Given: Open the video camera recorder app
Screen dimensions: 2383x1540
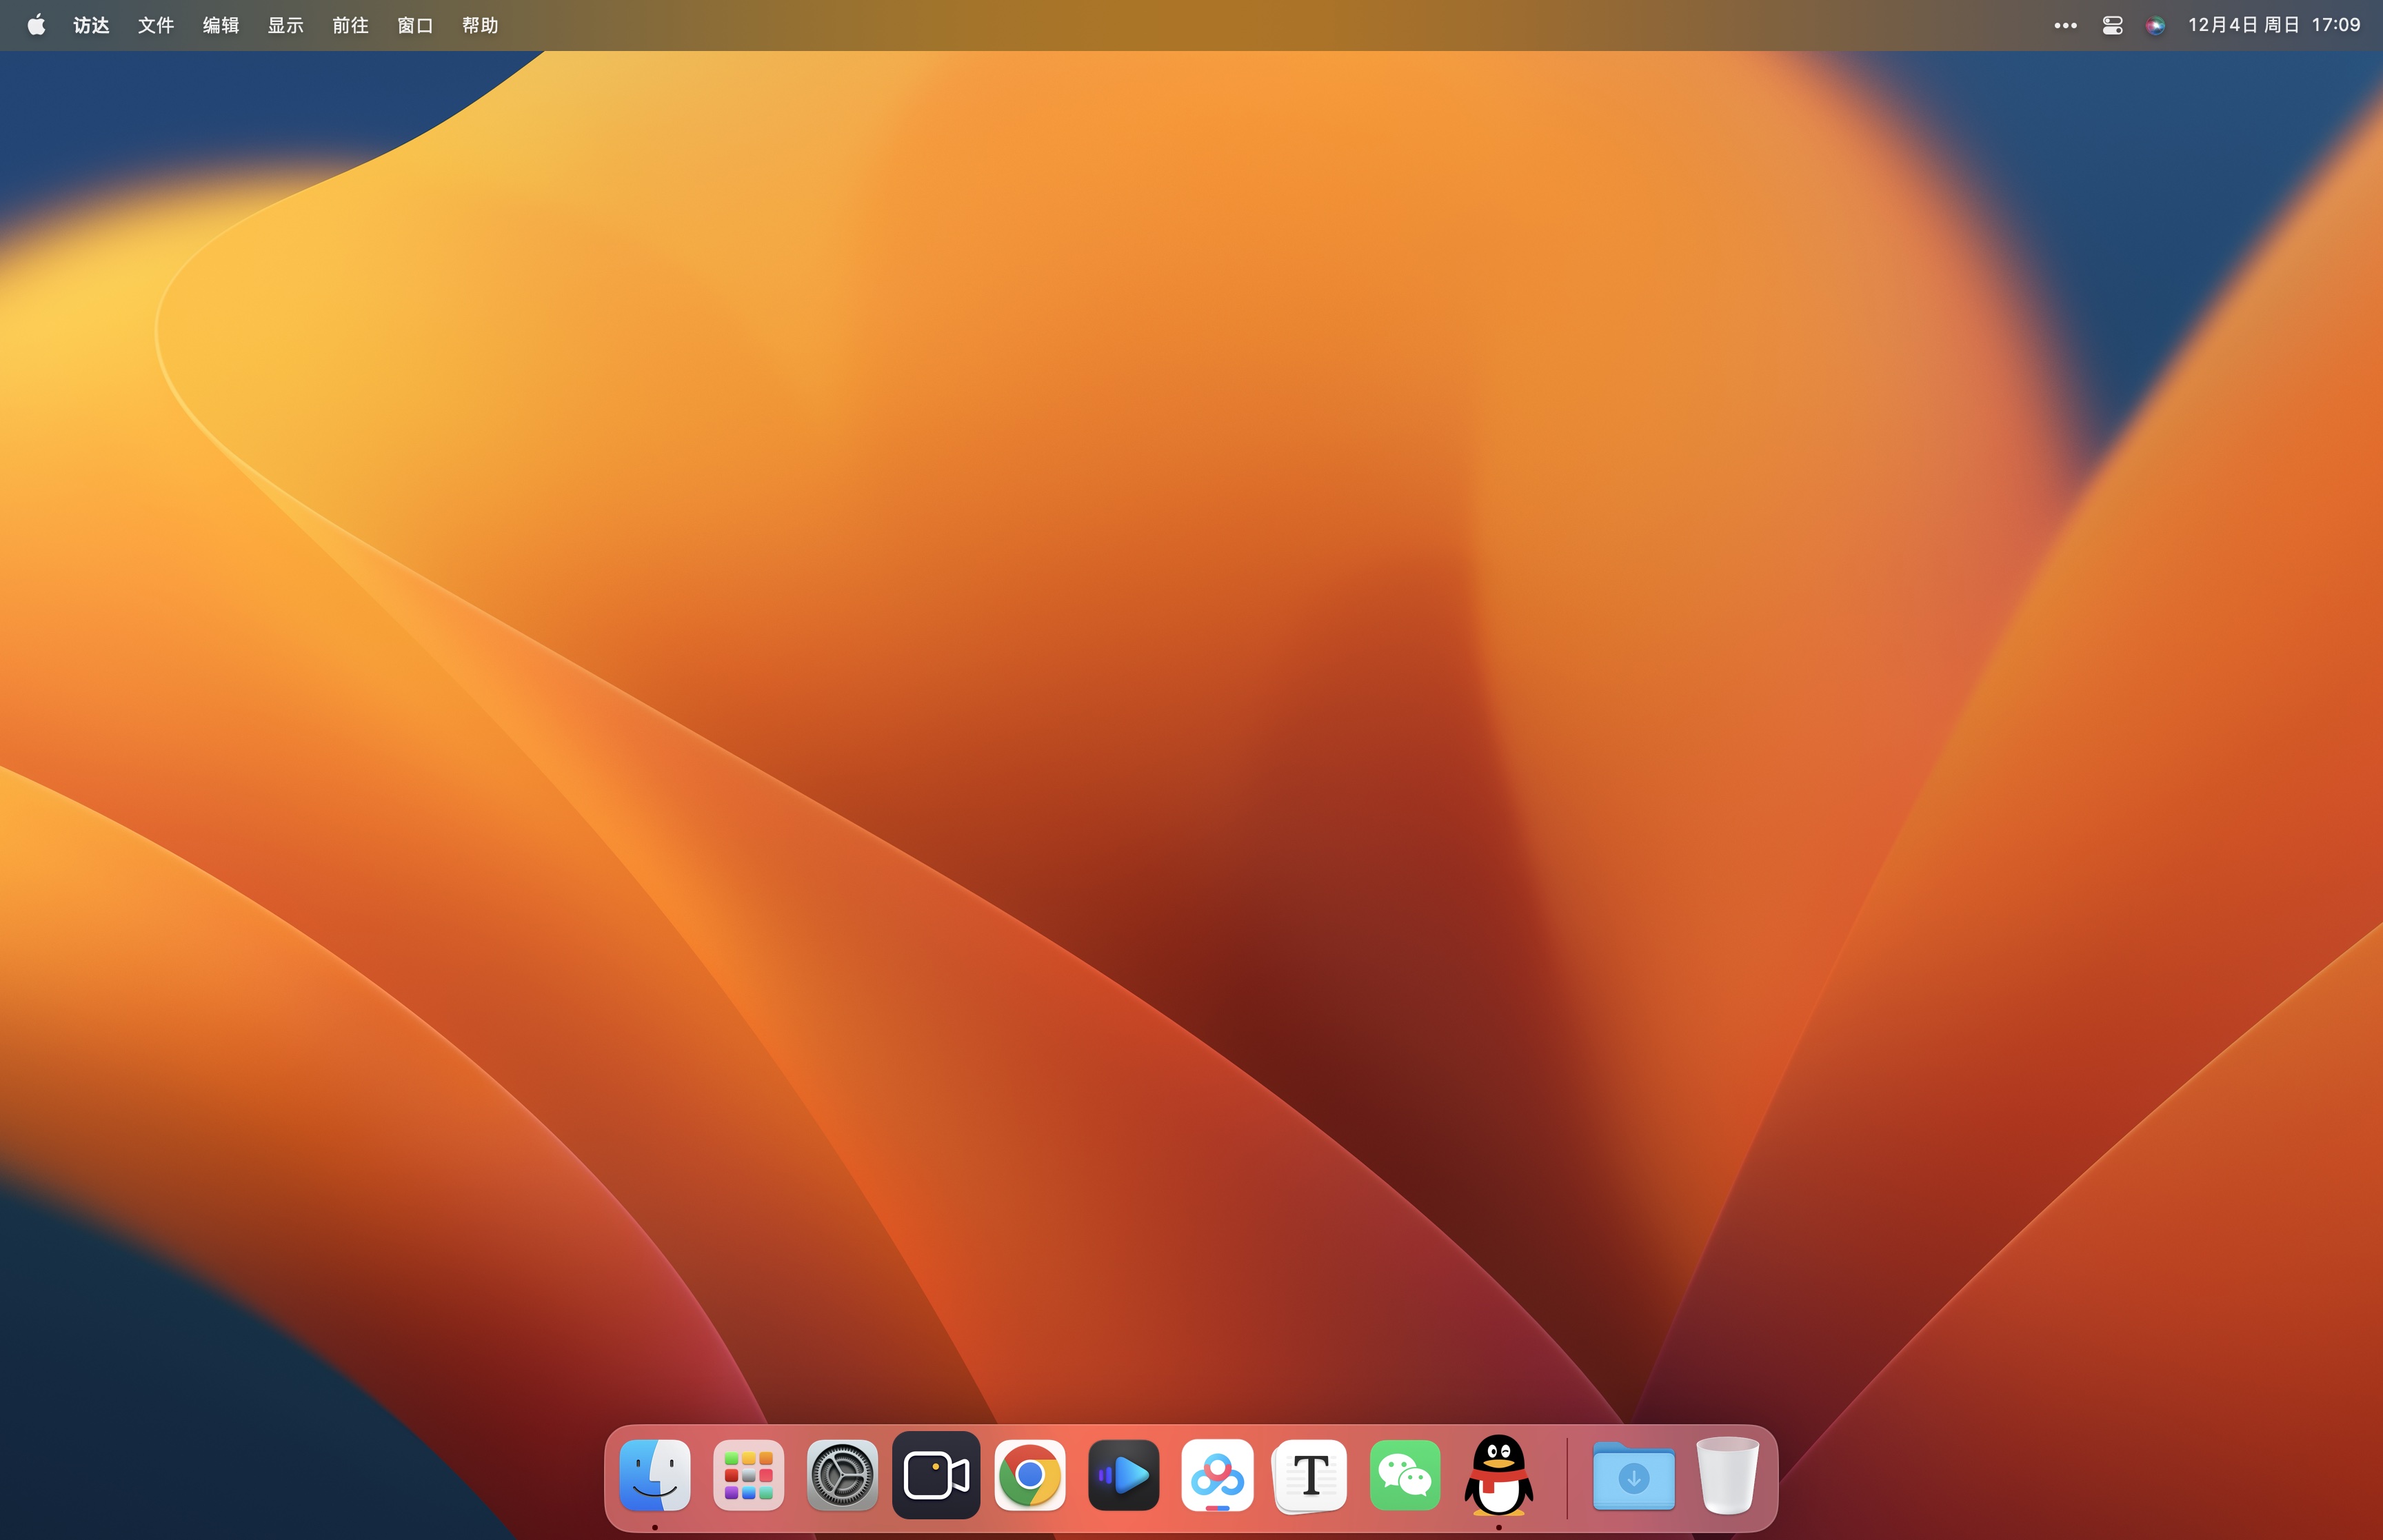Looking at the screenshot, I should coord(936,1475).
